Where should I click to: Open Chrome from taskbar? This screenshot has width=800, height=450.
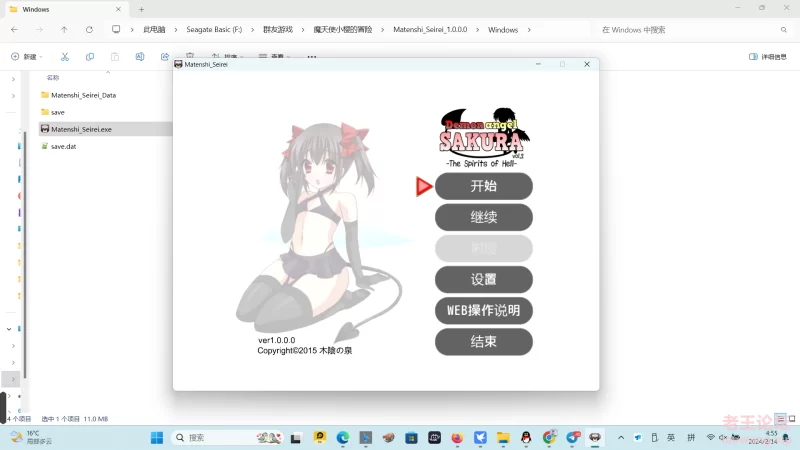point(549,438)
